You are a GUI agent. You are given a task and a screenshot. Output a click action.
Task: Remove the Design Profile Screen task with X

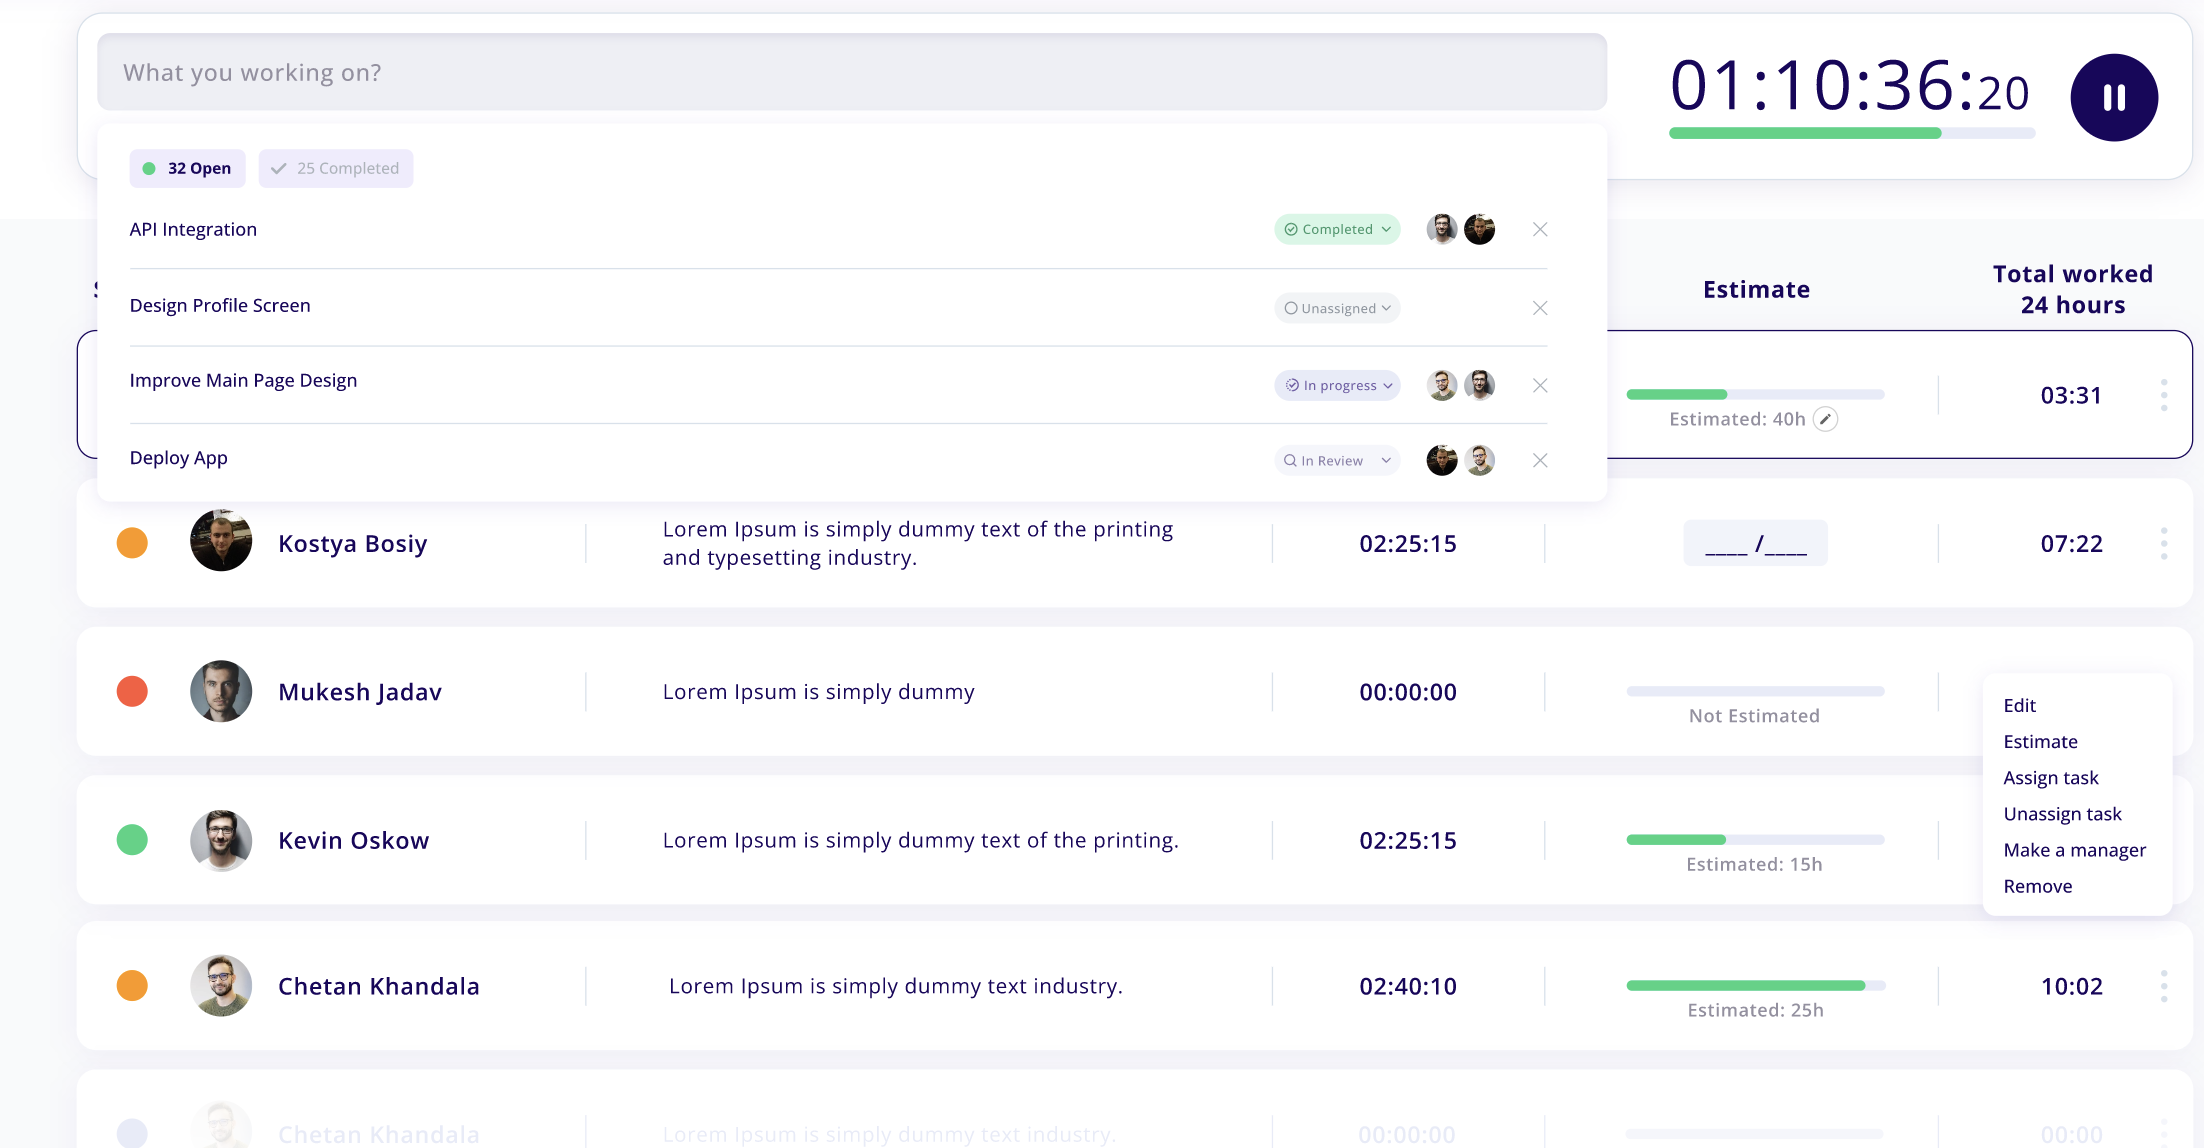[x=1539, y=308]
